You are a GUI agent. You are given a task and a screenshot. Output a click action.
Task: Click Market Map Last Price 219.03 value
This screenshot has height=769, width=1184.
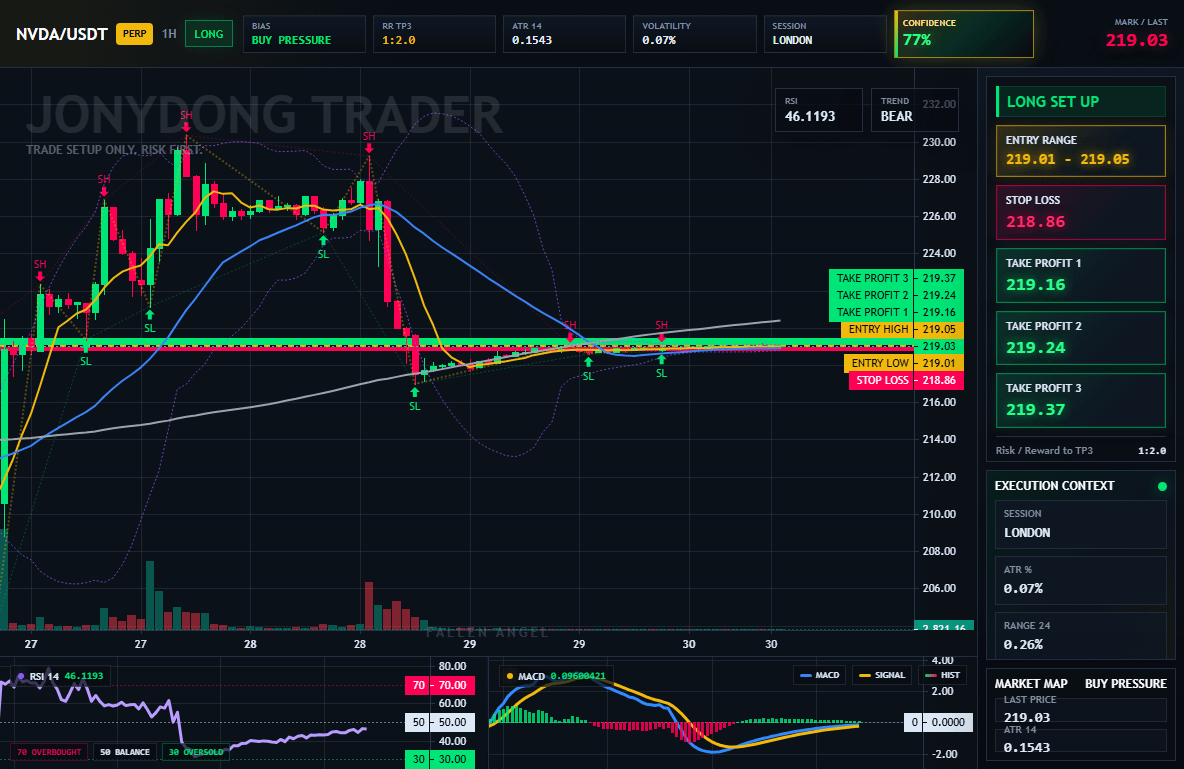tap(1026, 718)
